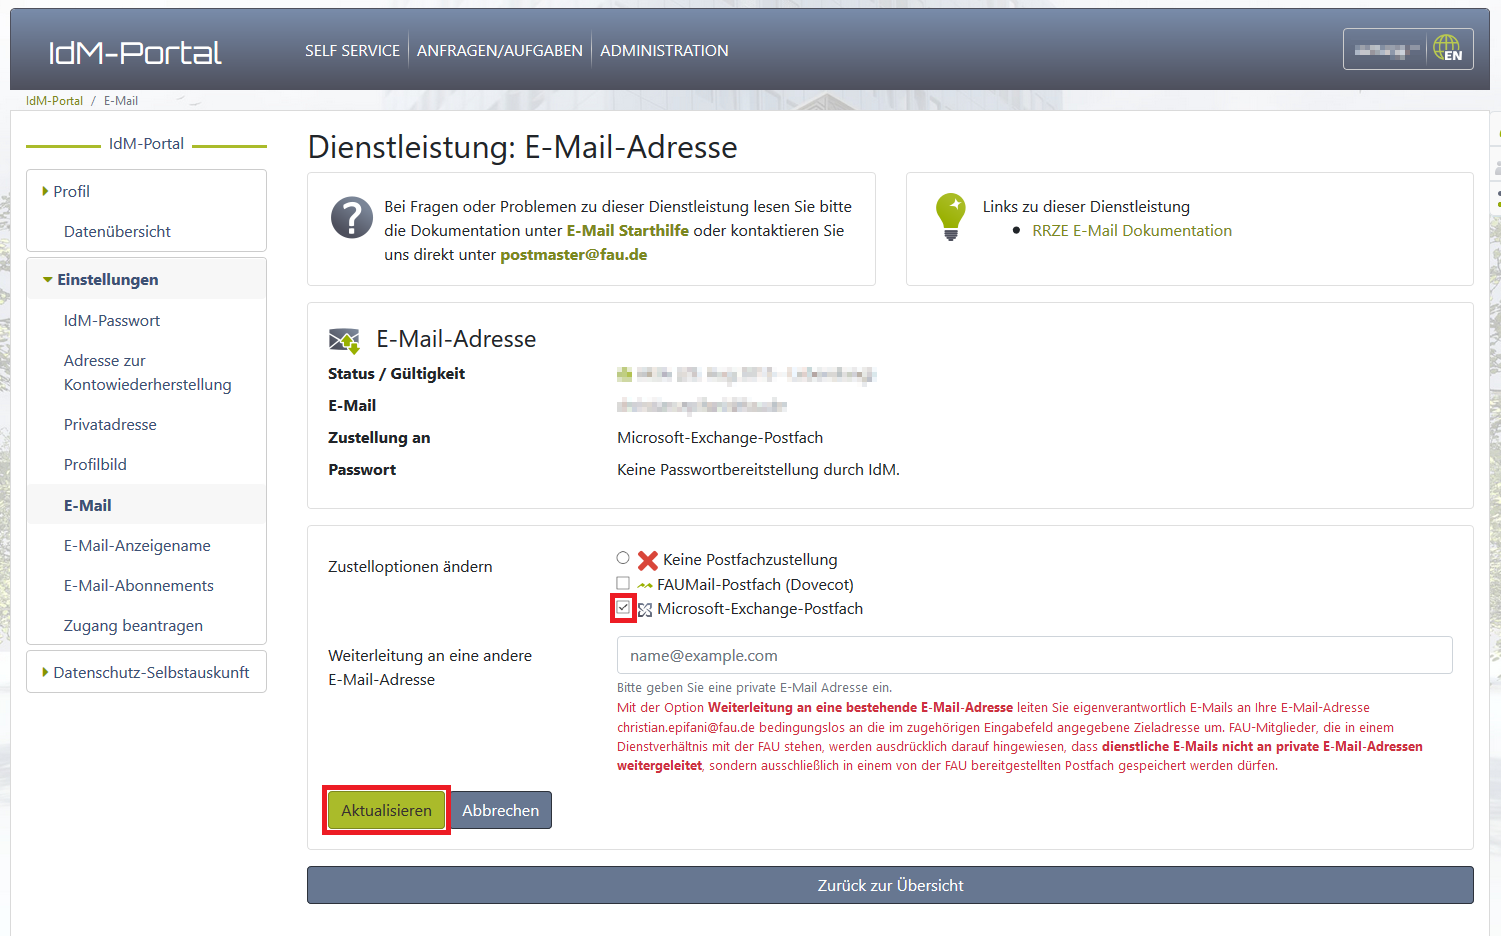Click the lightbulb links icon
The width and height of the screenshot is (1501, 936).
tap(950, 216)
